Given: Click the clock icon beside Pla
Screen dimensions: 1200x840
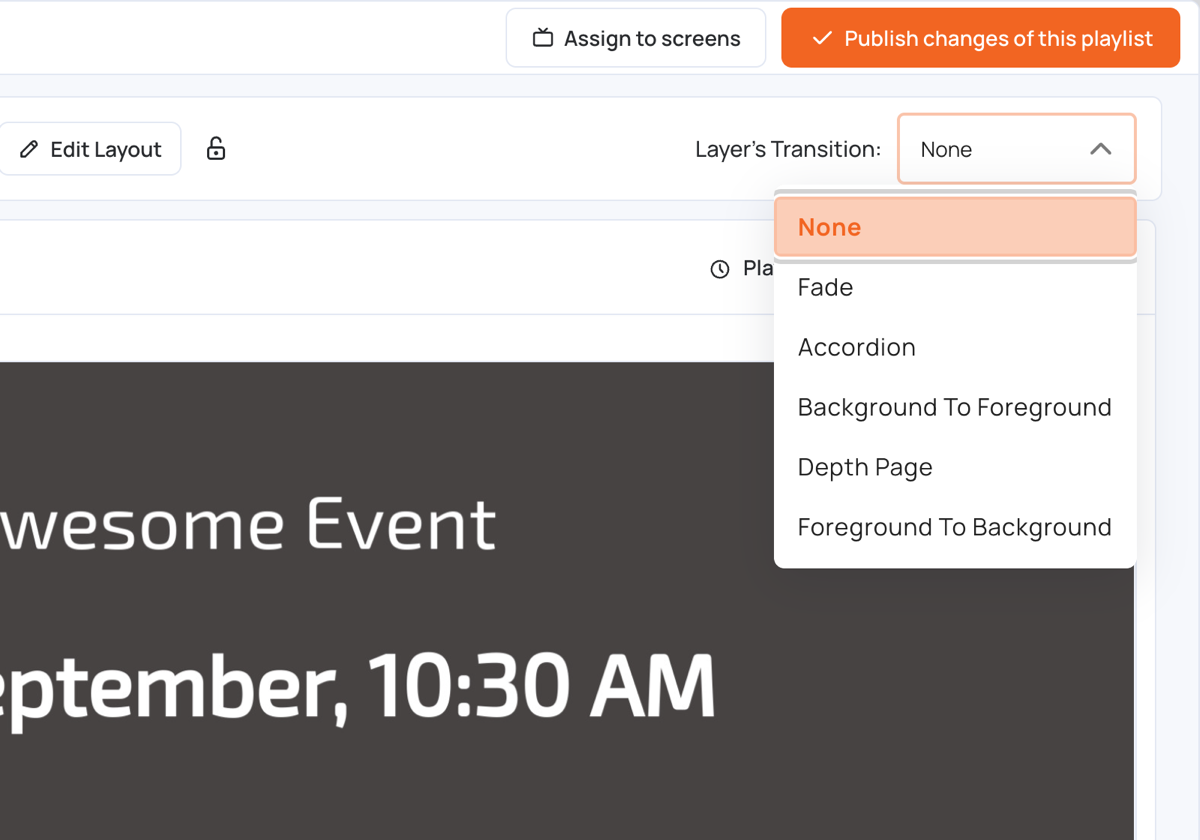Looking at the screenshot, I should click(720, 269).
